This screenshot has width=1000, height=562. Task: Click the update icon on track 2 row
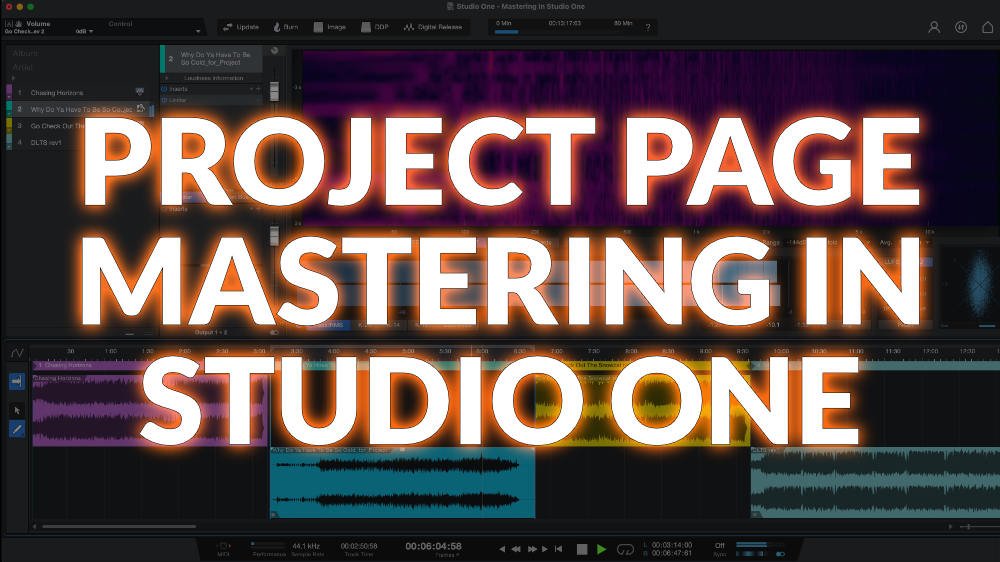point(141,108)
